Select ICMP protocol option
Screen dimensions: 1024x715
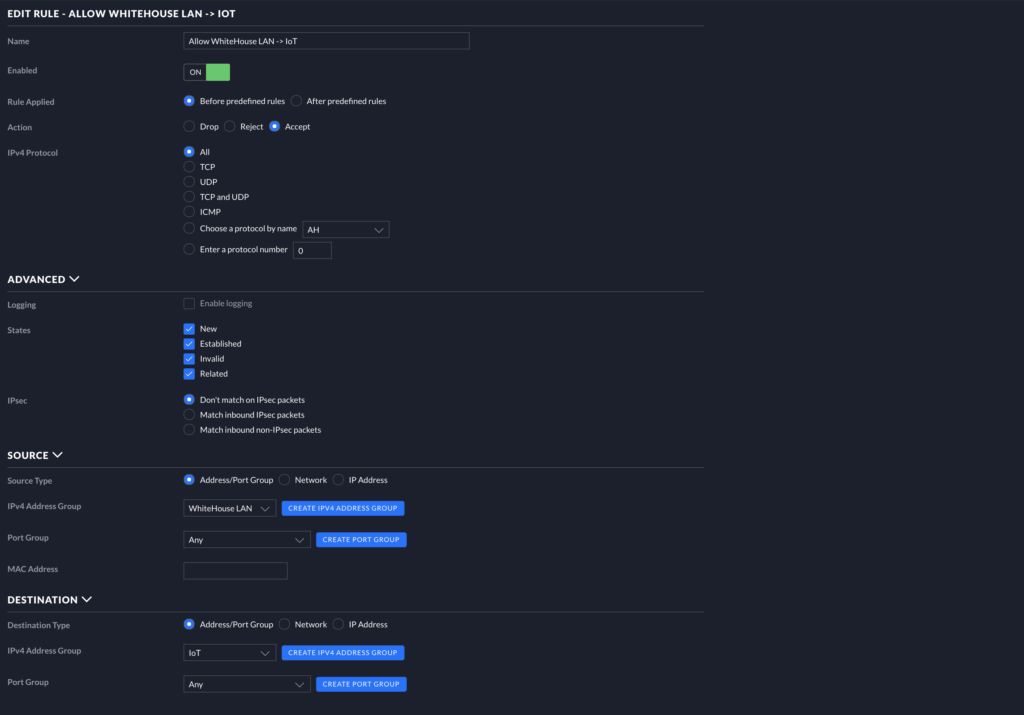coord(189,212)
